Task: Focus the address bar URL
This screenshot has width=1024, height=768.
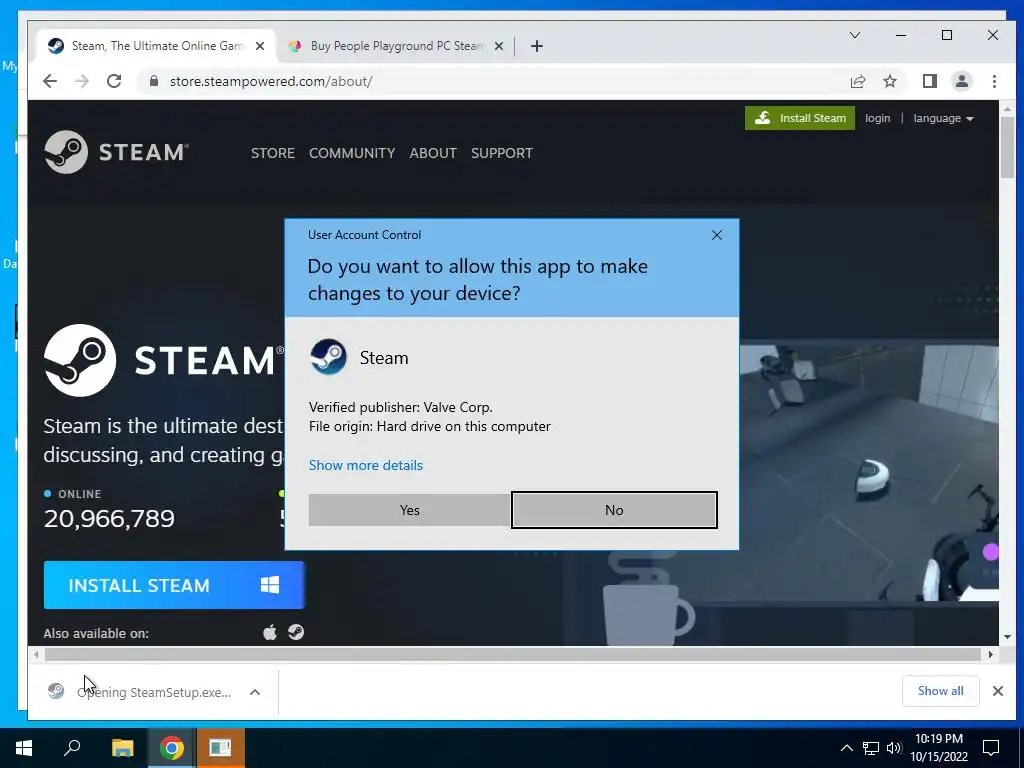Action: (x=271, y=81)
